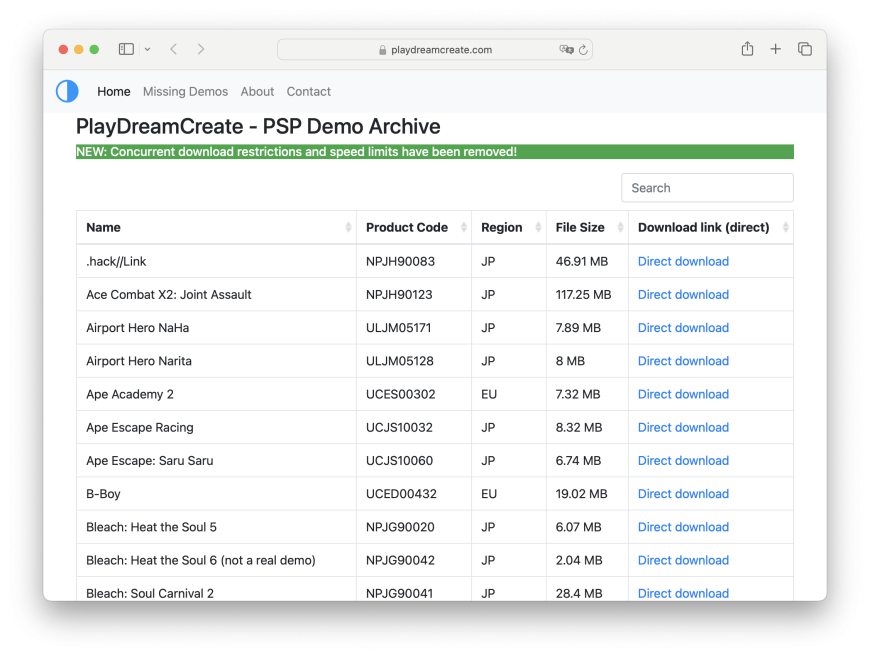Show the tab overview icon
Screen dimensions: 870x658
pyautogui.click(x=805, y=49)
